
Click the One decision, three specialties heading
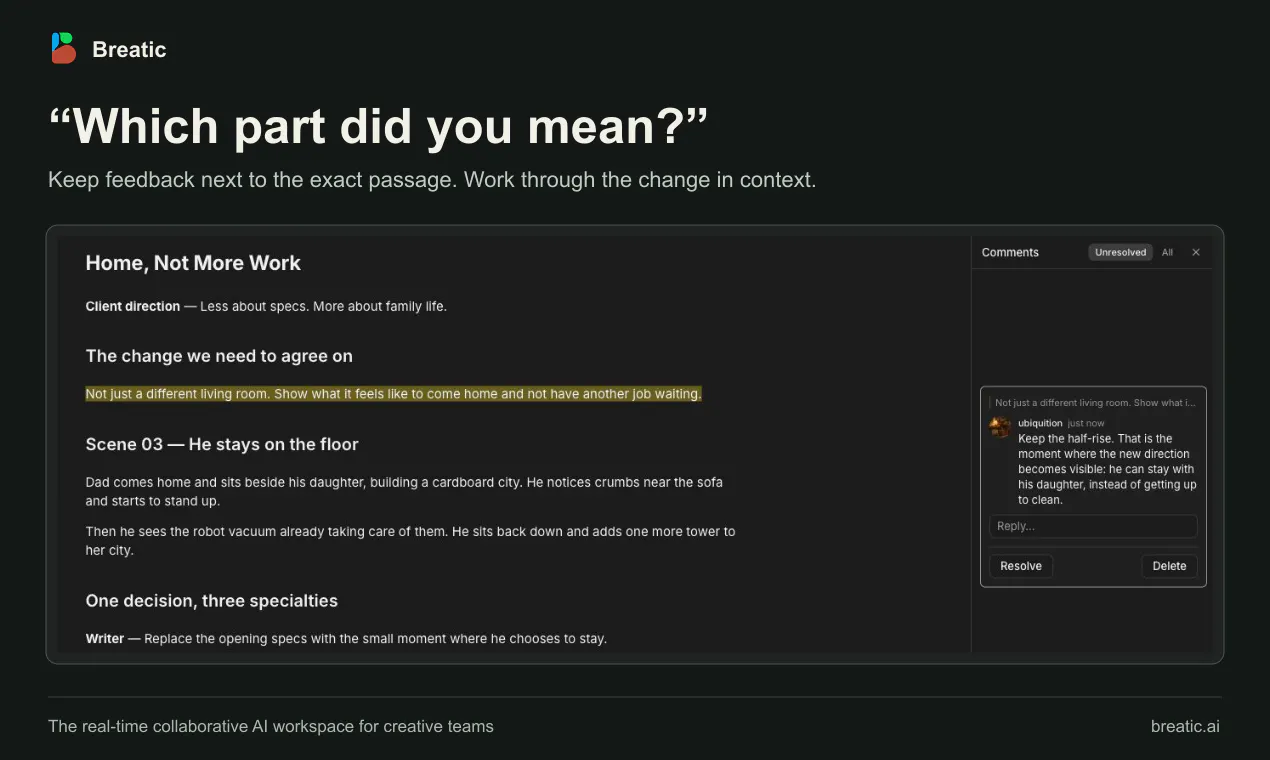pyautogui.click(x=212, y=601)
